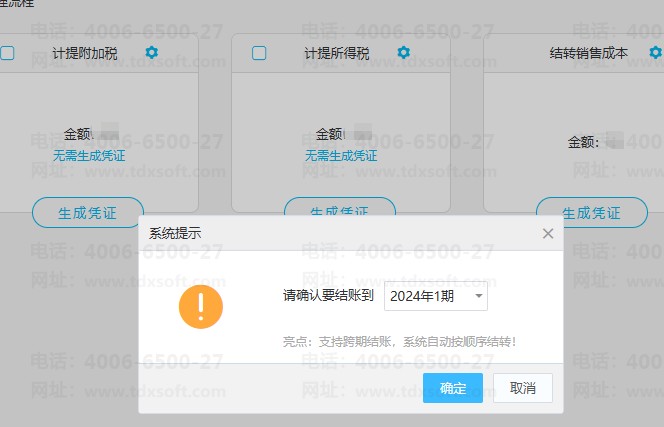
Task: Select the 计提附加税 card title
Action: [84, 53]
